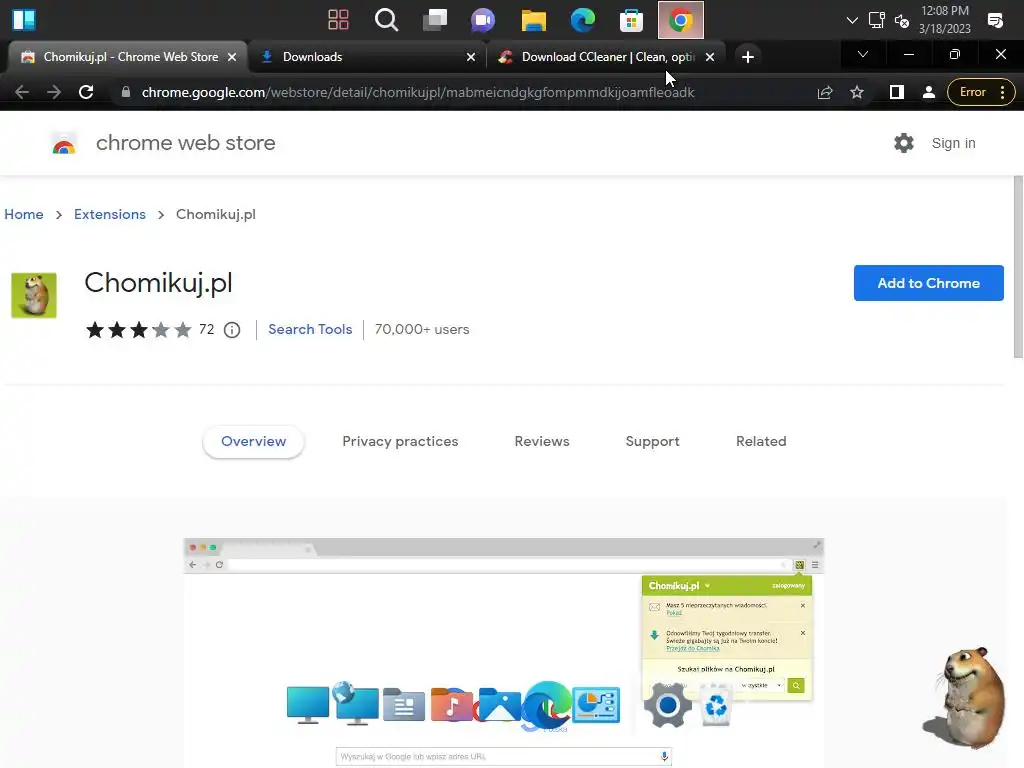Go to Extensions breadcrumb
This screenshot has height=768, width=1024.
pos(110,214)
